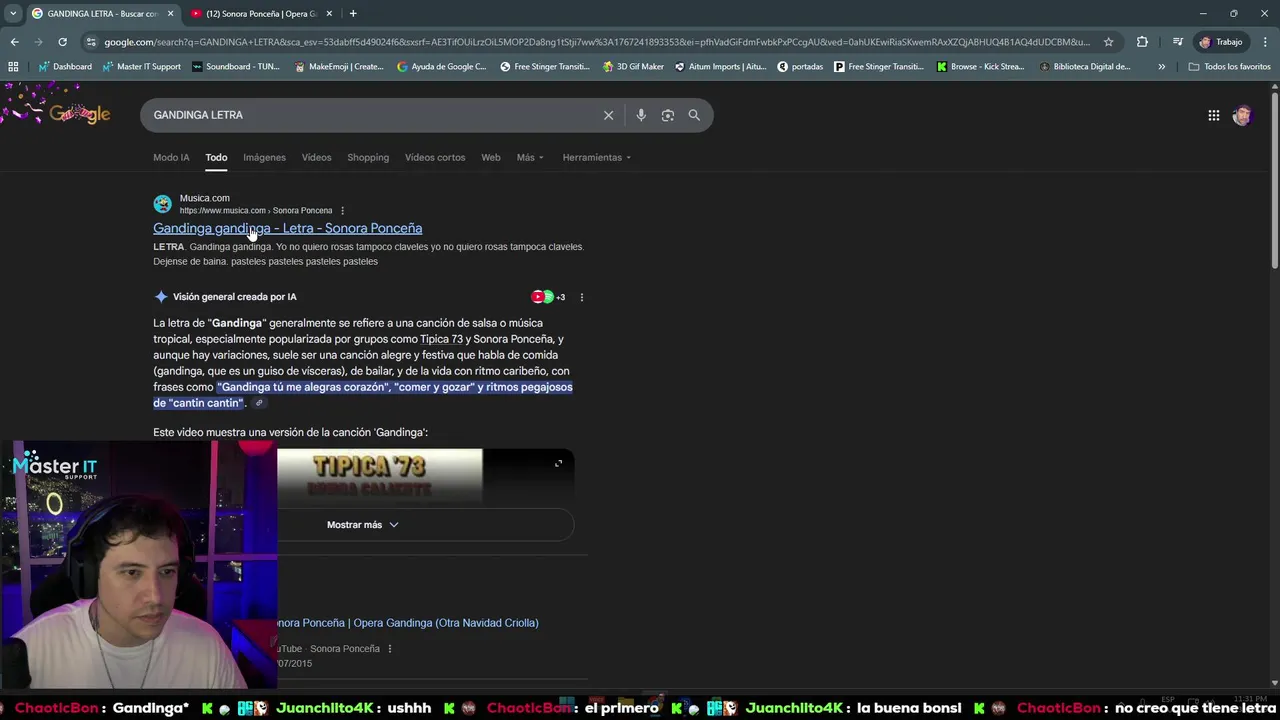Viewport: 1280px width, 720px height.
Task: Open the media control icon in the Chrome toolbar
Action: [x=1178, y=42]
